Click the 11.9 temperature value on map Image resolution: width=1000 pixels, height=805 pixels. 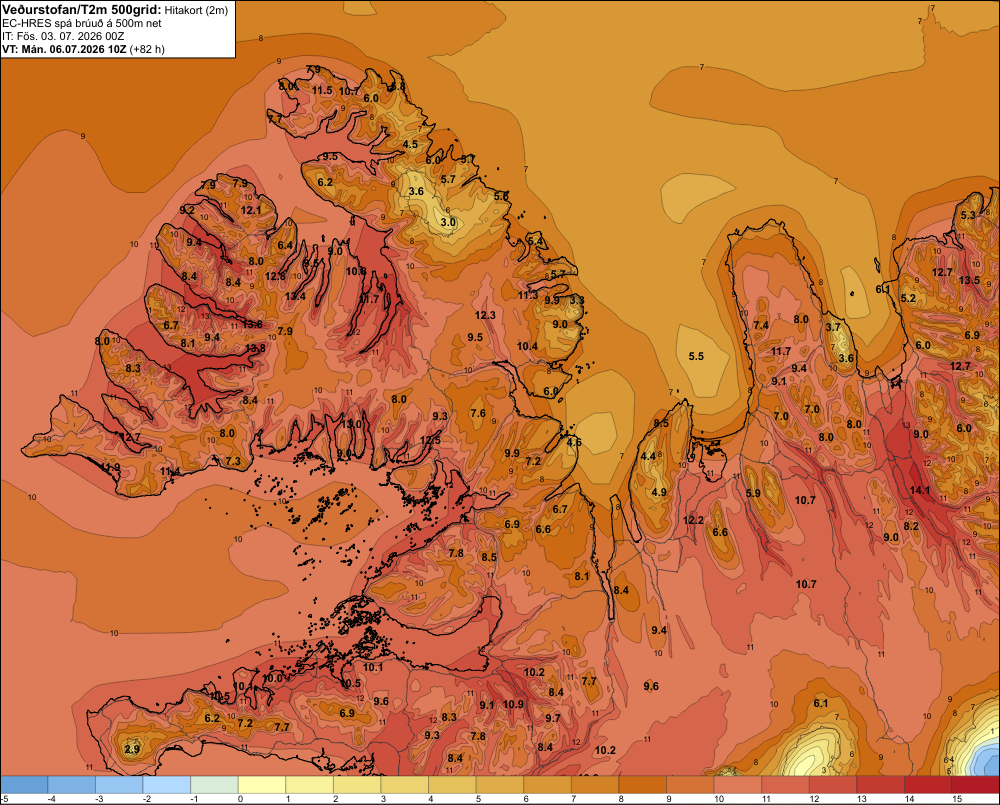pyautogui.click(x=110, y=467)
